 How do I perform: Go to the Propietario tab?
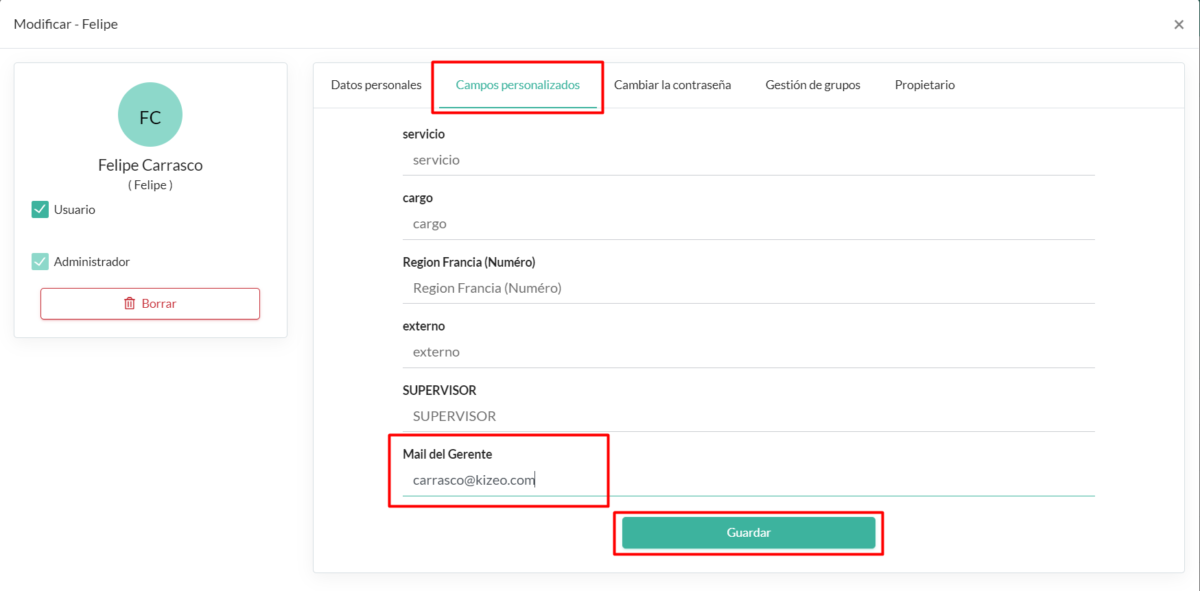pyautogui.click(x=925, y=85)
